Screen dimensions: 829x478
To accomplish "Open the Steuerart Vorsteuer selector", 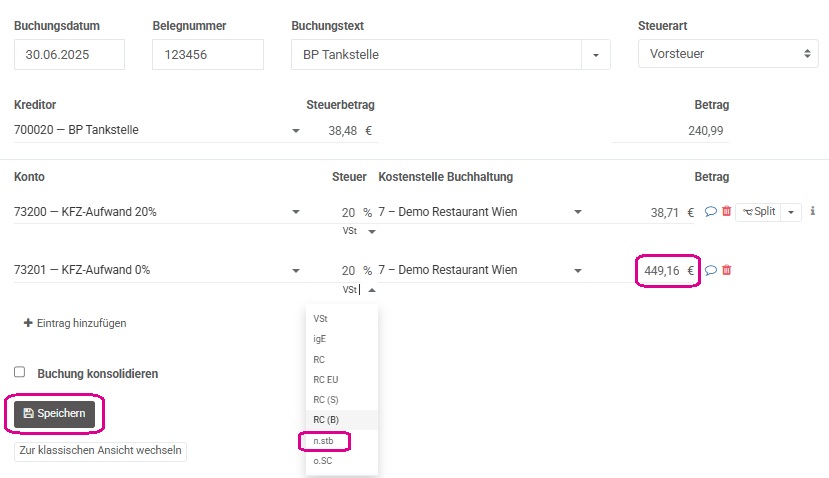I will pyautogui.click(x=728, y=54).
